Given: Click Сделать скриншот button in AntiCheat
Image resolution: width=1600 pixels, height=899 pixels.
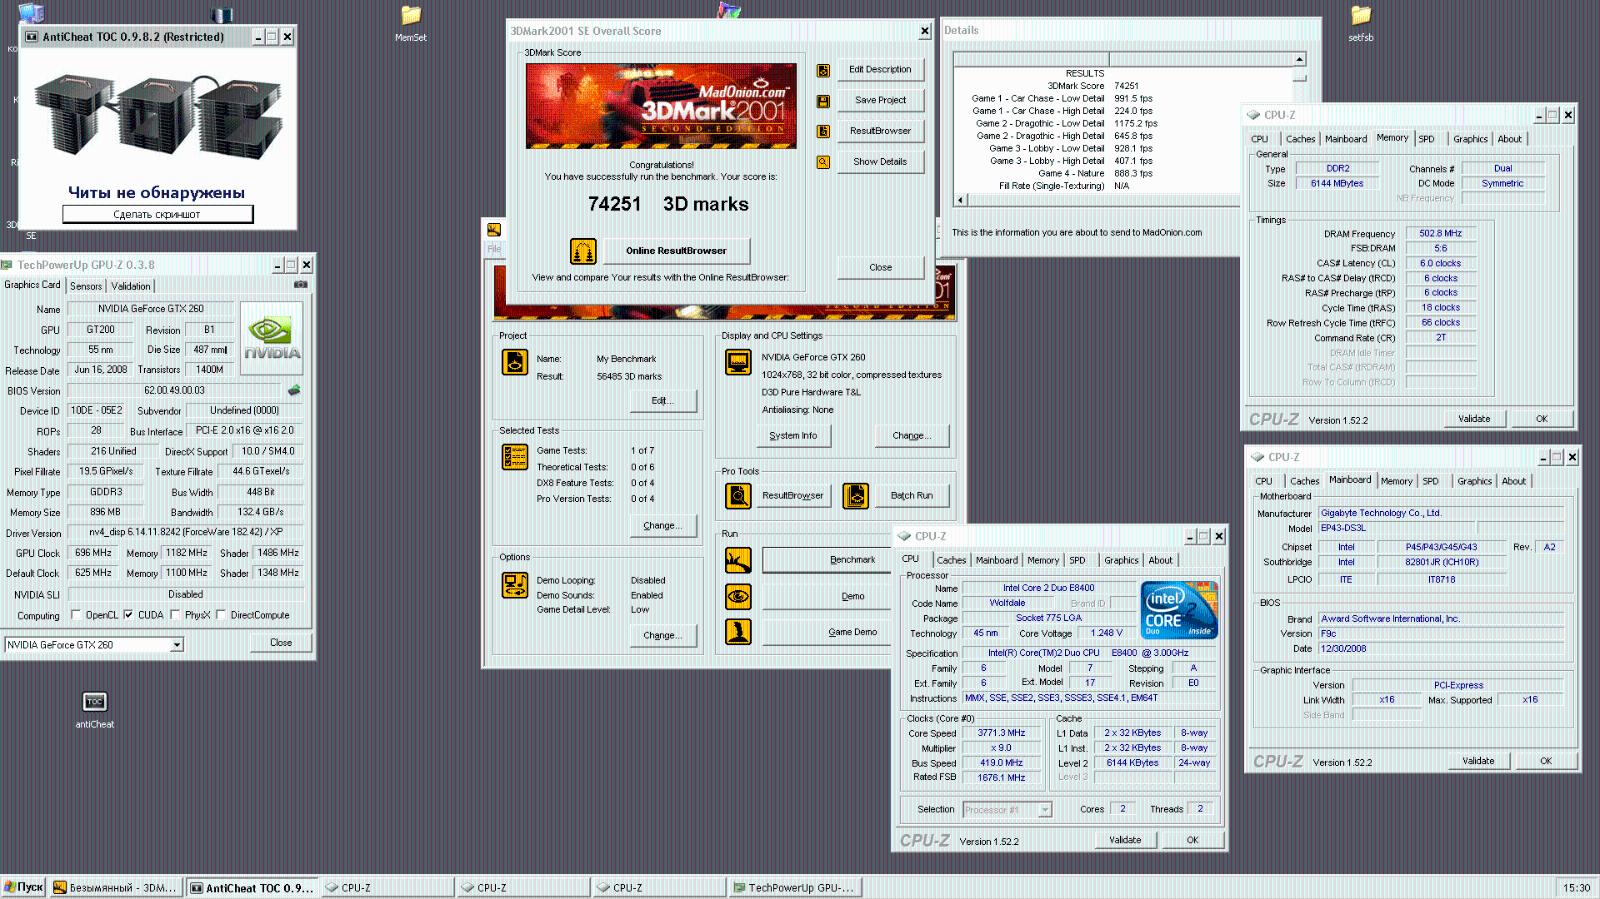Looking at the screenshot, I should tap(157, 214).
